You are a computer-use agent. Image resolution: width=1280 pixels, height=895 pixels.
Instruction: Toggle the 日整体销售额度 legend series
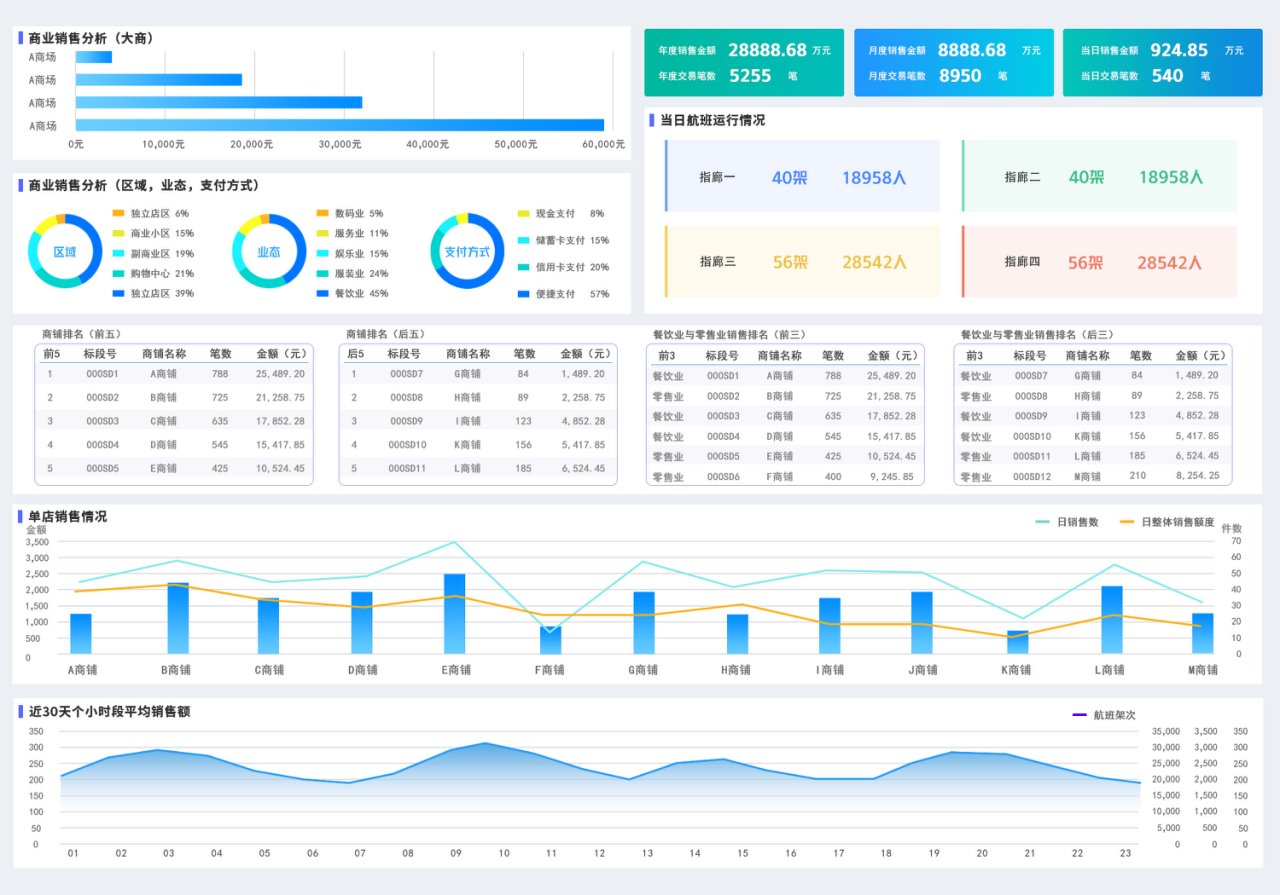click(1166, 522)
